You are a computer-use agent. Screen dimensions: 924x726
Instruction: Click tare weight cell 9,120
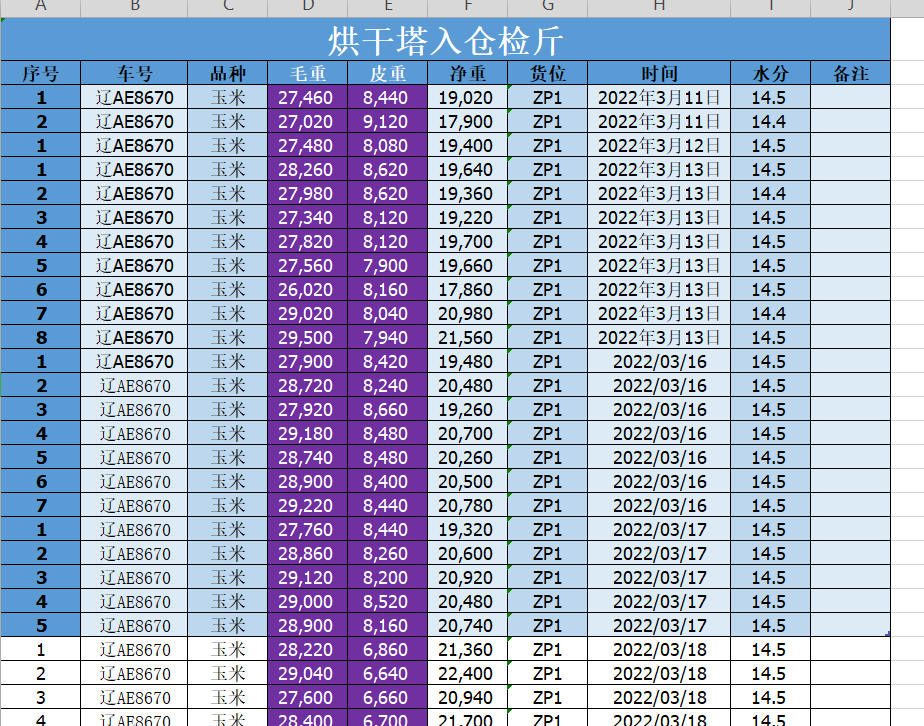tap(388, 121)
